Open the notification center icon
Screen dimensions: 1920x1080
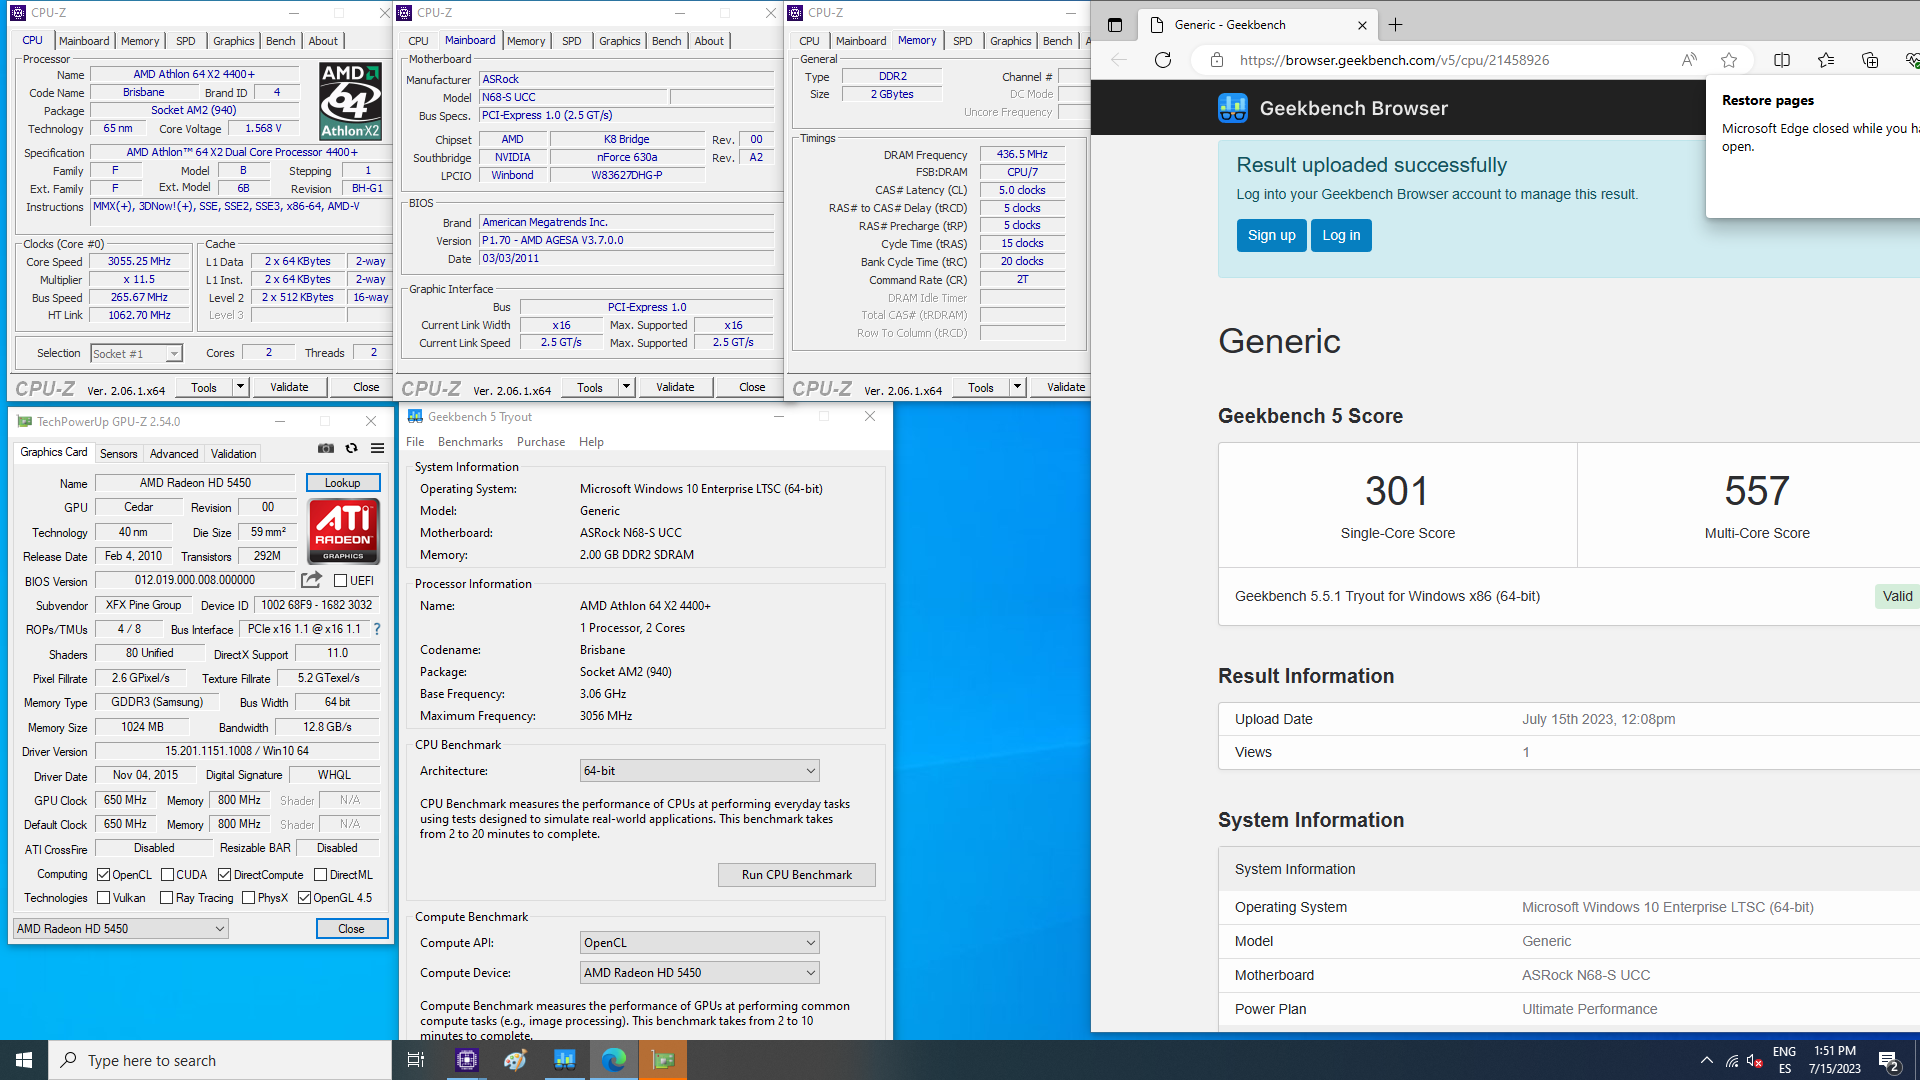click(x=1889, y=1061)
